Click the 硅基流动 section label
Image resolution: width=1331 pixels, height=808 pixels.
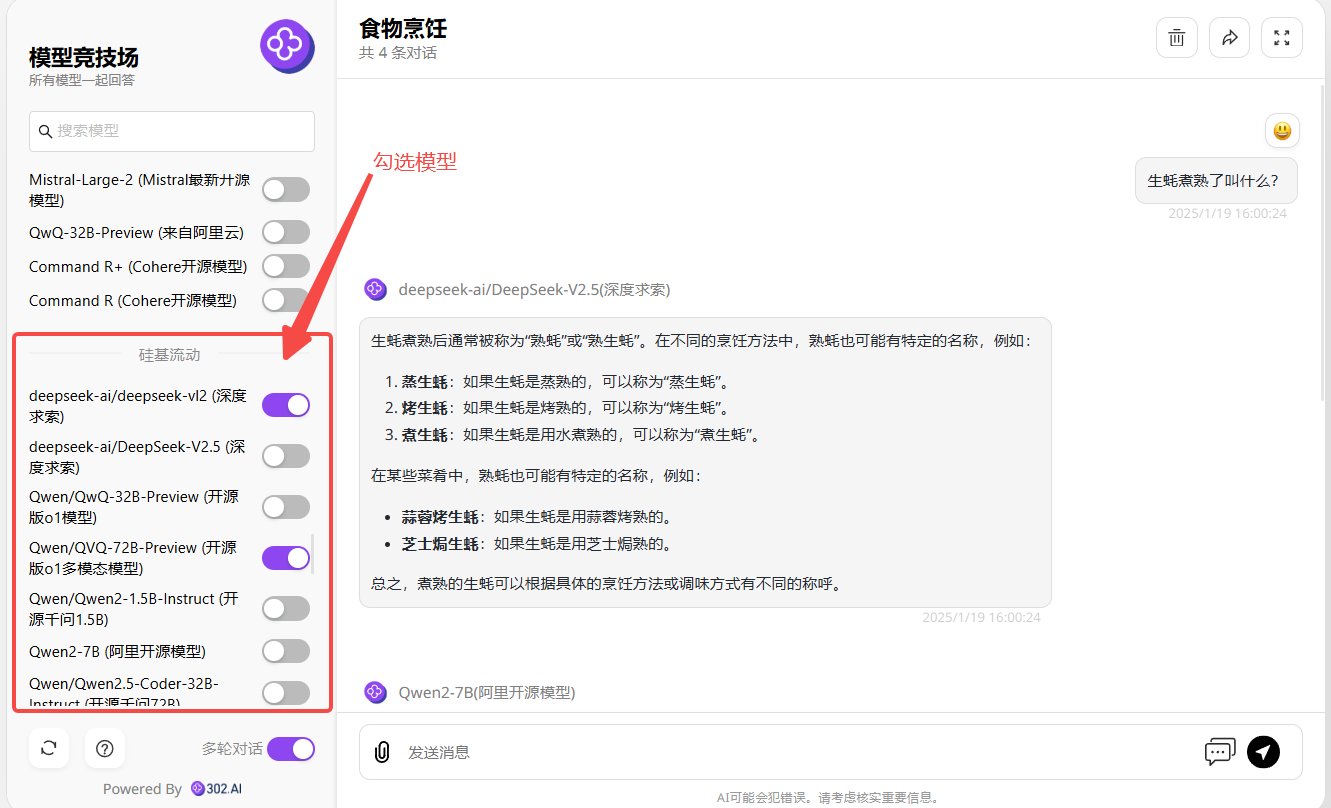[x=169, y=355]
